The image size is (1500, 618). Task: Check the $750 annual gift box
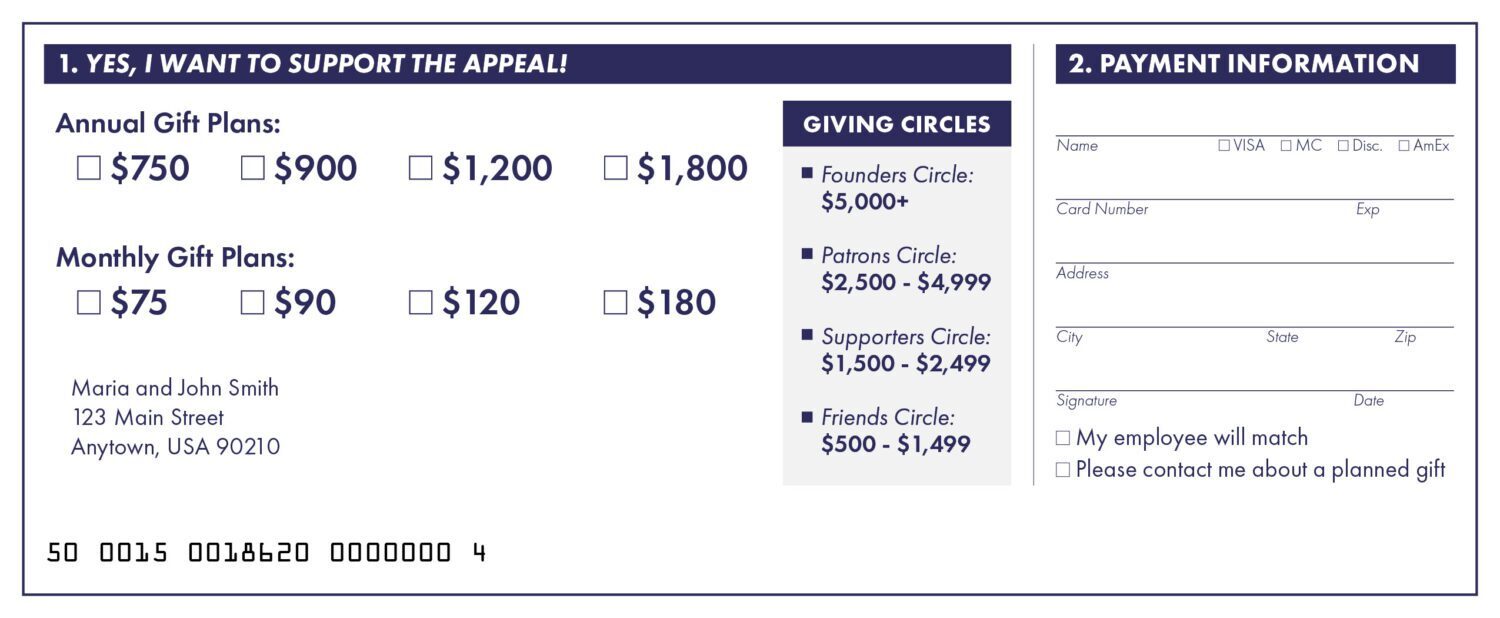click(89, 169)
